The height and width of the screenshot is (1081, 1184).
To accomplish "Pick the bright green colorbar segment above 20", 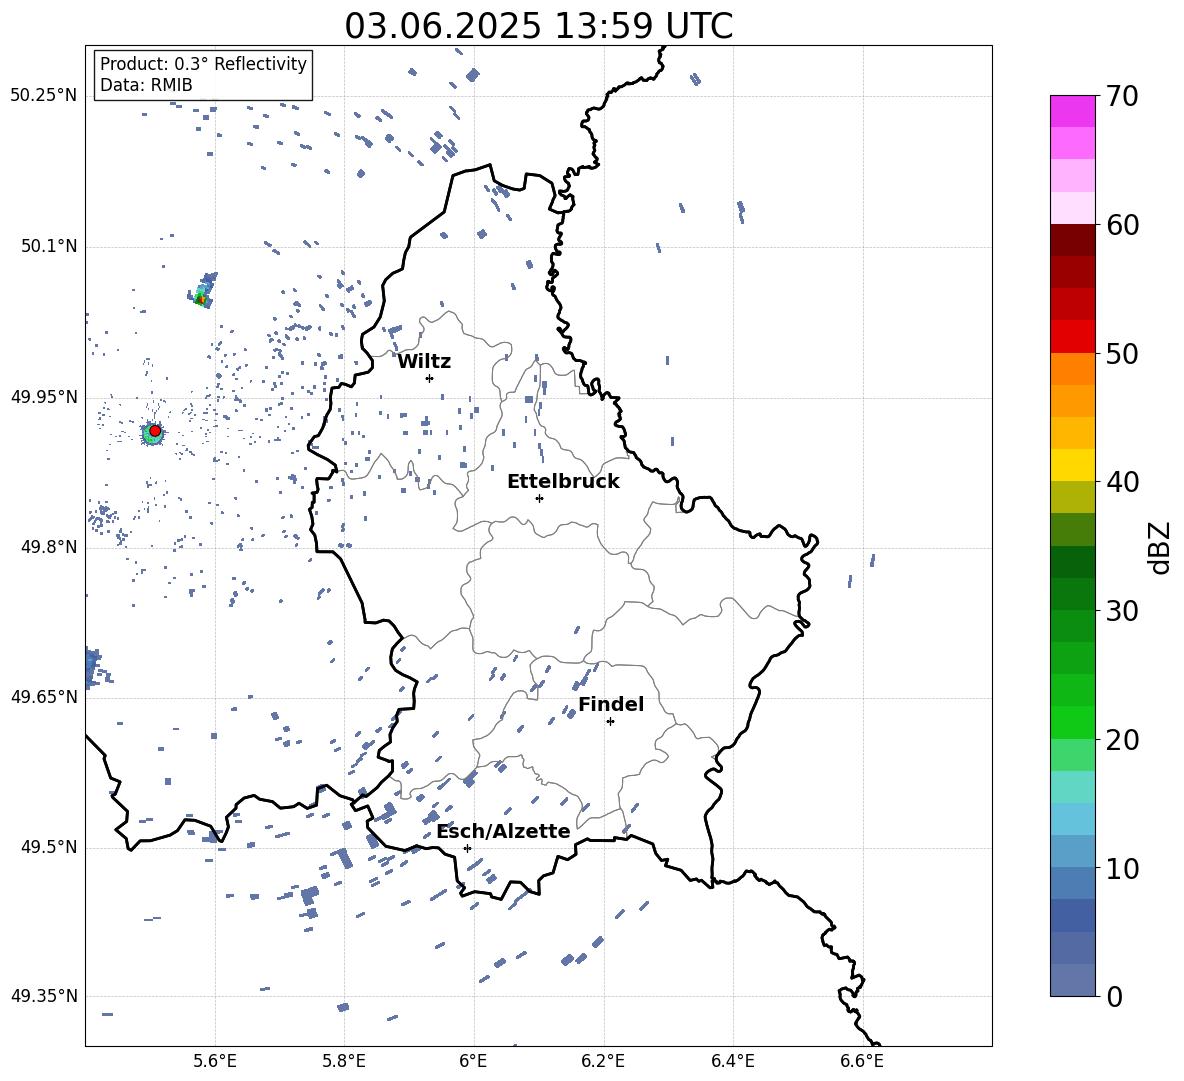I will (1073, 722).
